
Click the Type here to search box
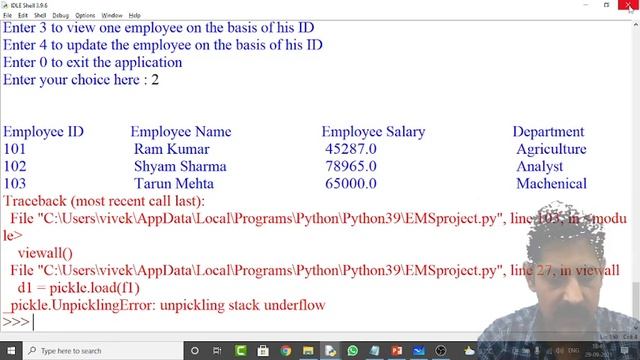[103, 351]
